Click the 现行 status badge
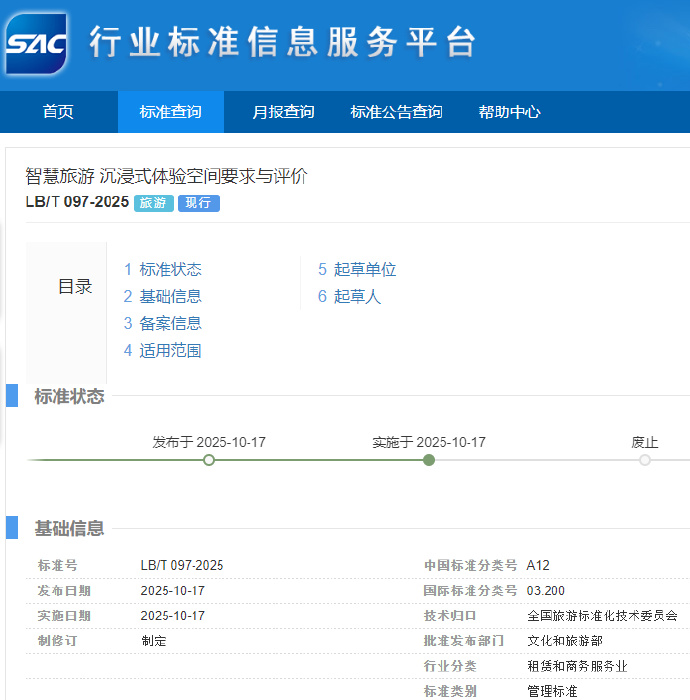Viewport: 690px width, 700px height. coord(199,203)
